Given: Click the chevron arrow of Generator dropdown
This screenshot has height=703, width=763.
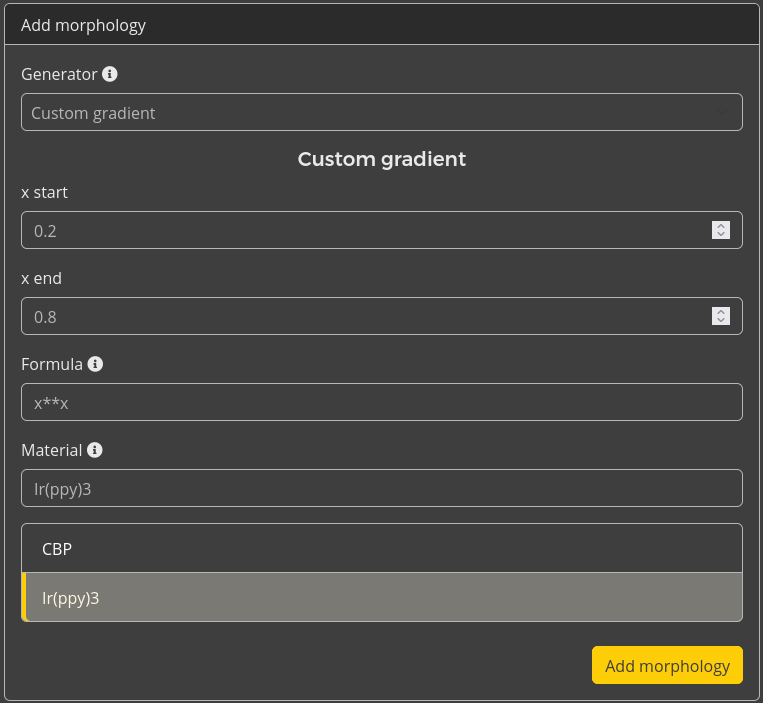Looking at the screenshot, I should 723,113.
